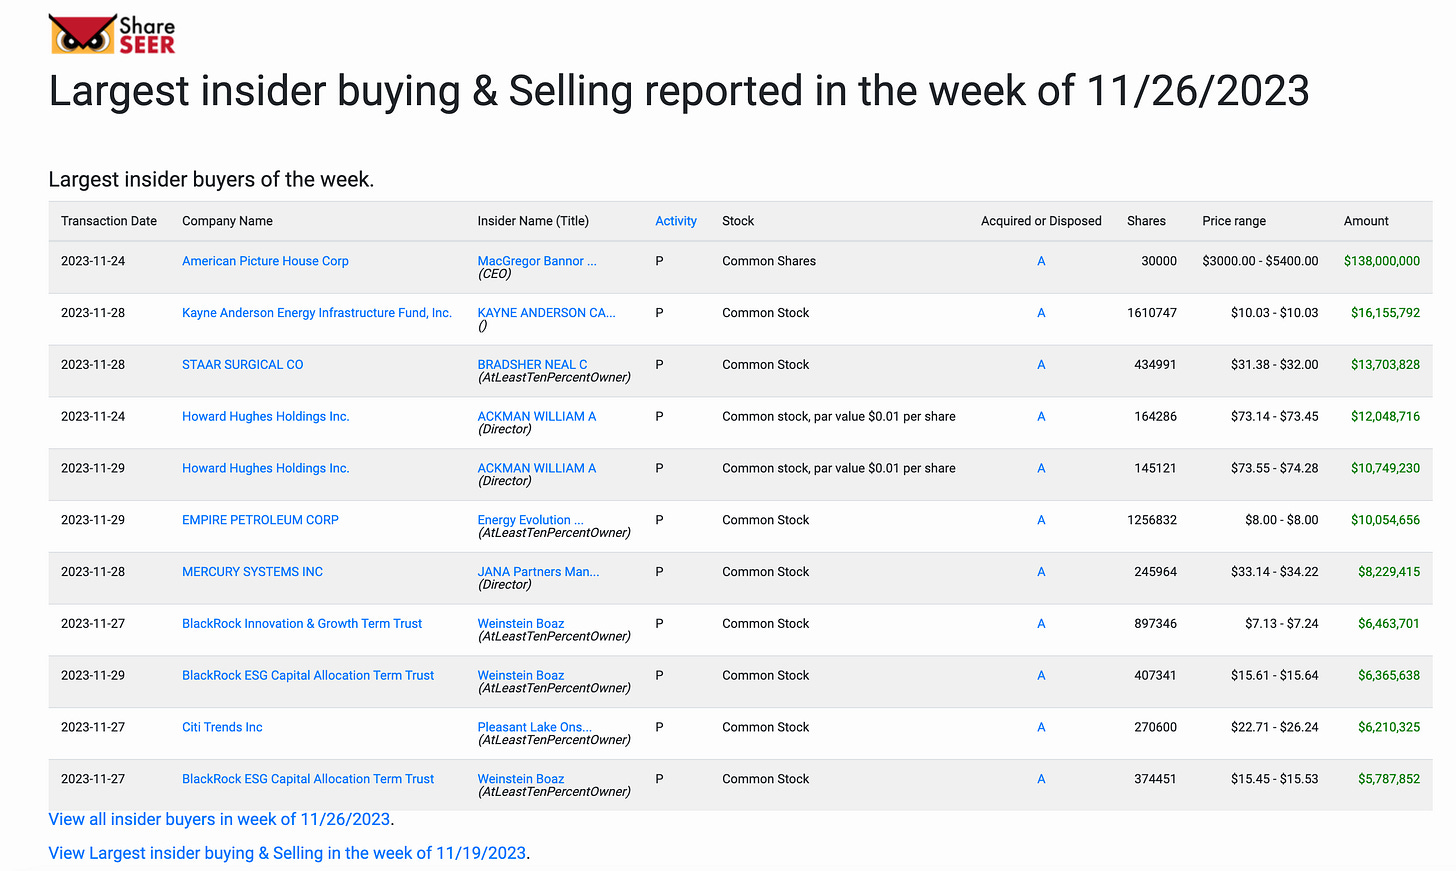Open Weinstein Boaz link in 2023-11-29 row
Screen dimensions: 1456x871
click(x=521, y=676)
